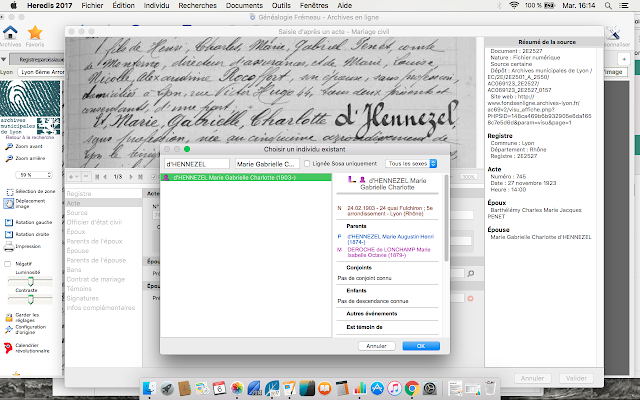Open Favoris star icon
Screen dimensions: 640x400
pos(35,32)
